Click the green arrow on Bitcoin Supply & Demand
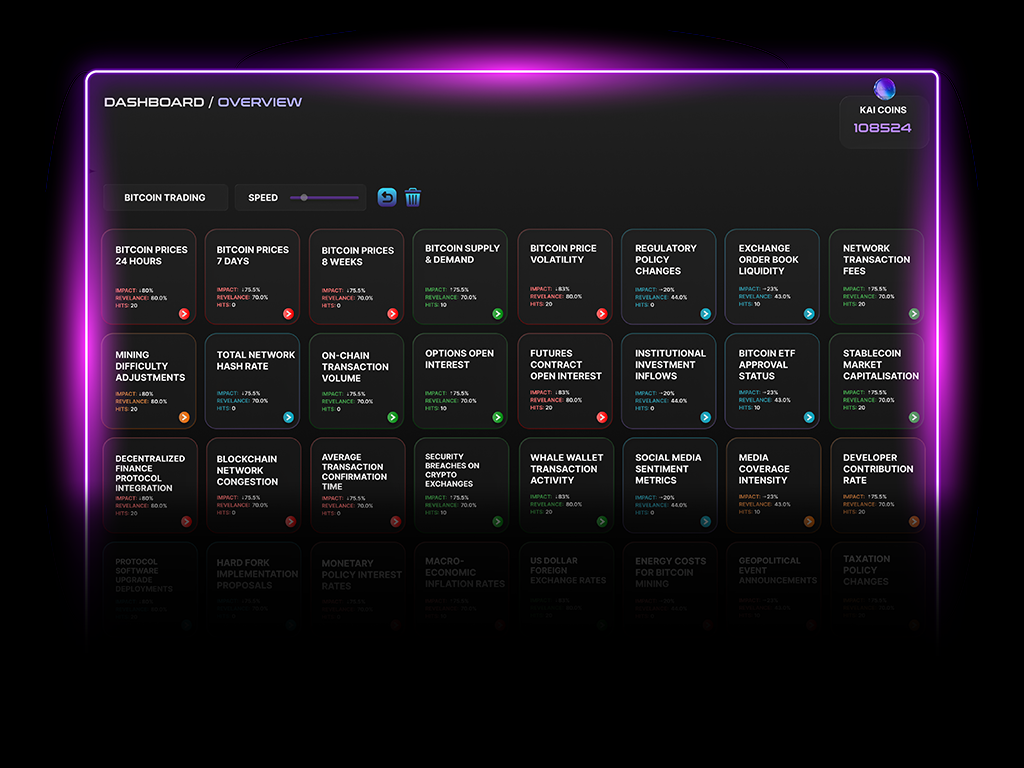Image resolution: width=1024 pixels, height=768 pixels. (497, 313)
